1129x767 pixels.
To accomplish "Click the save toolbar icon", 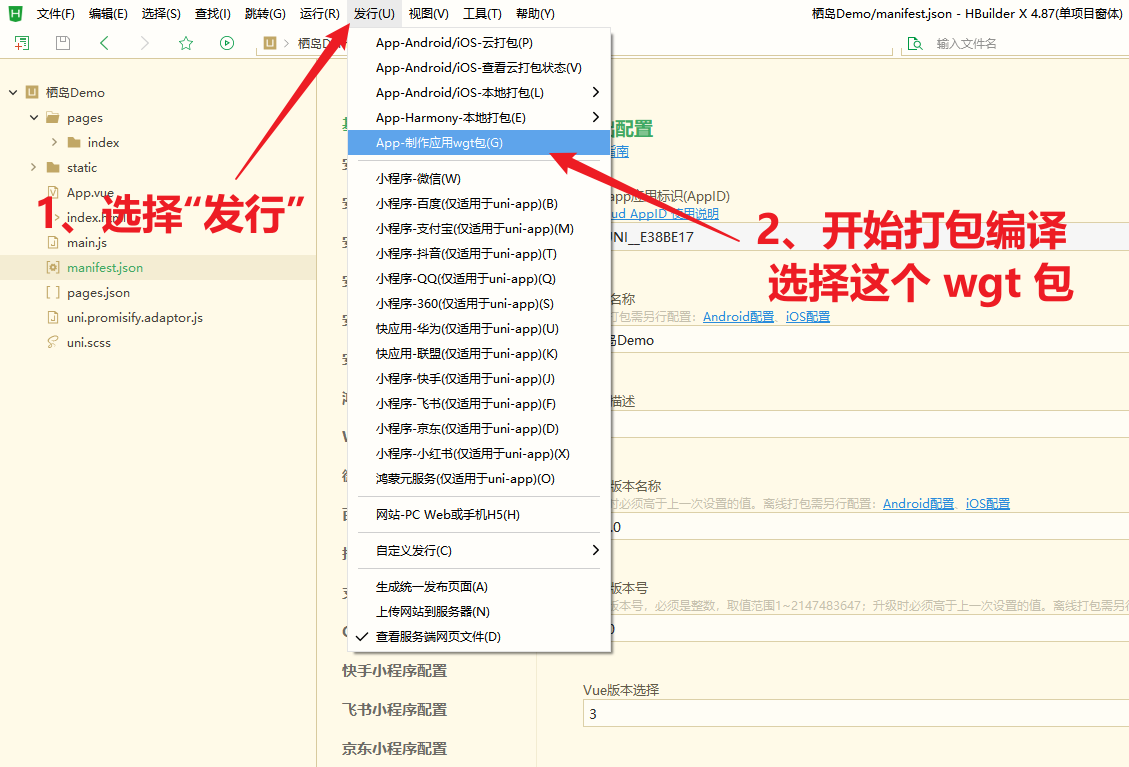I will click(x=63, y=43).
